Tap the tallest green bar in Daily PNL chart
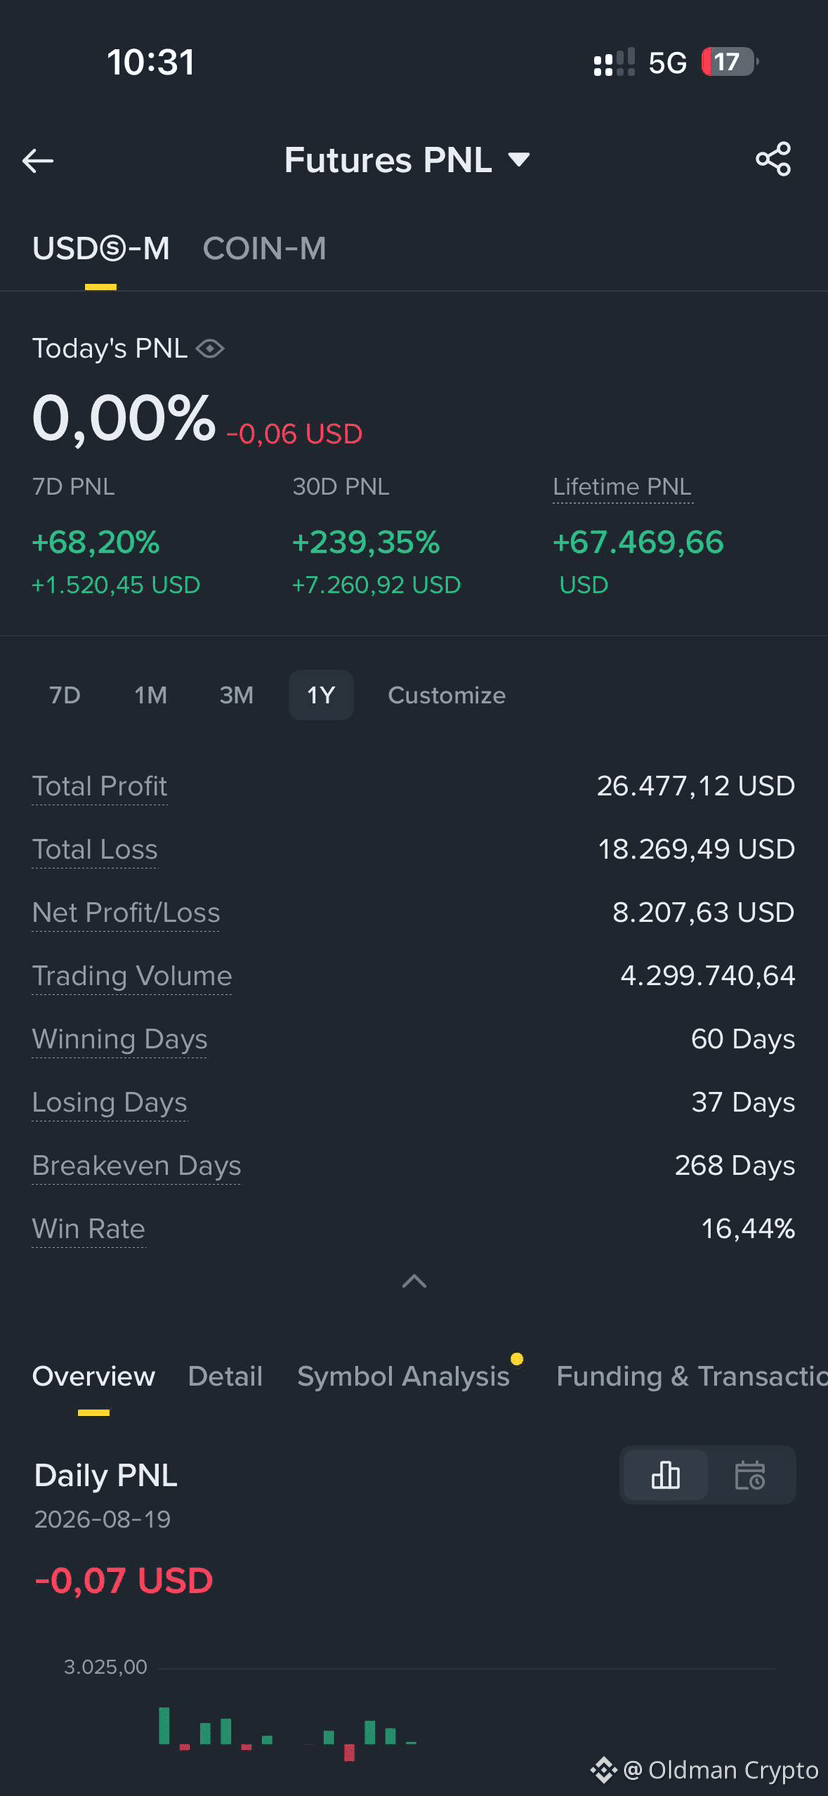Image resolution: width=828 pixels, height=1796 pixels. click(x=164, y=1726)
